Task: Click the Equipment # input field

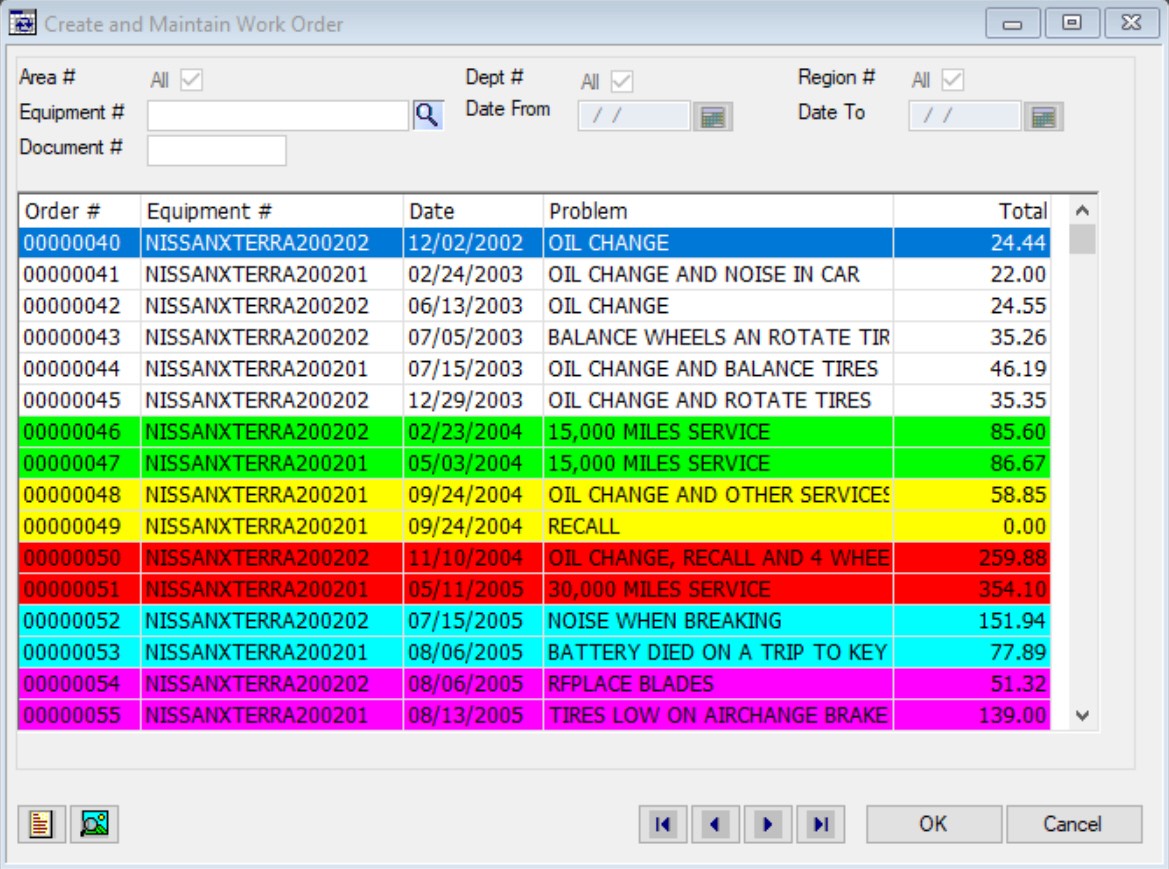Action: click(278, 116)
